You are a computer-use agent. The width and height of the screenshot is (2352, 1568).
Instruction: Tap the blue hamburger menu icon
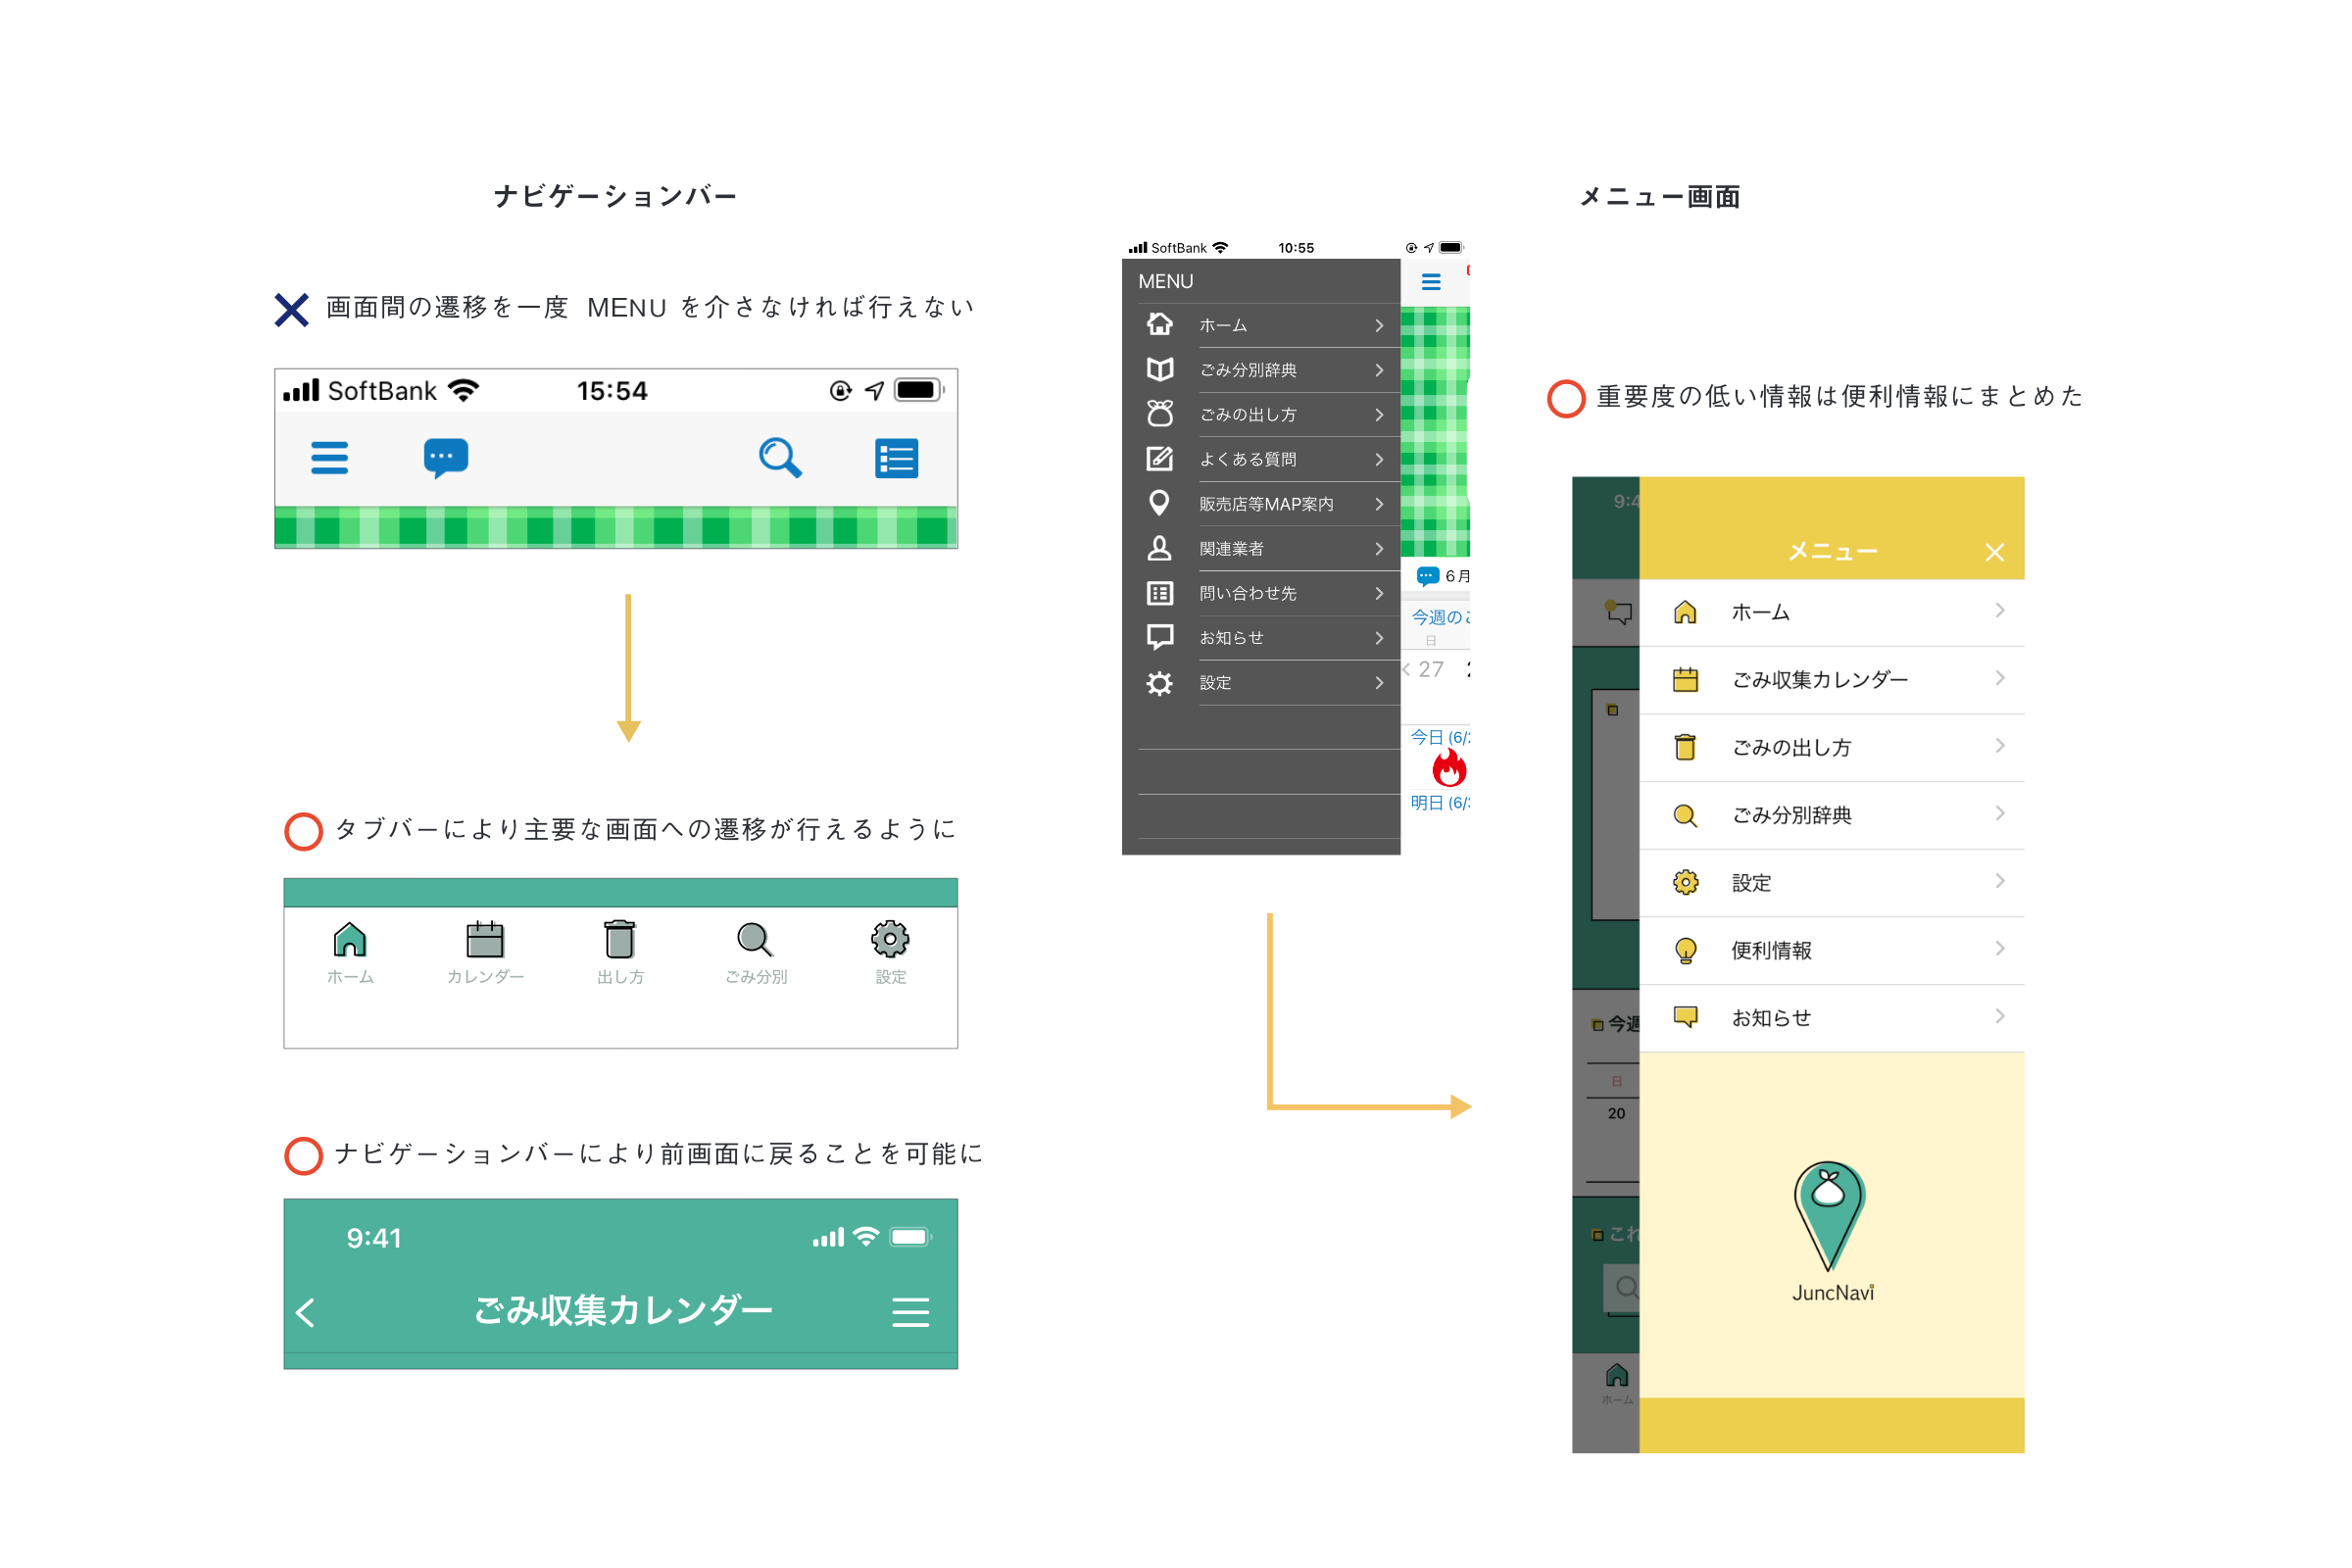(x=329, y=458)
